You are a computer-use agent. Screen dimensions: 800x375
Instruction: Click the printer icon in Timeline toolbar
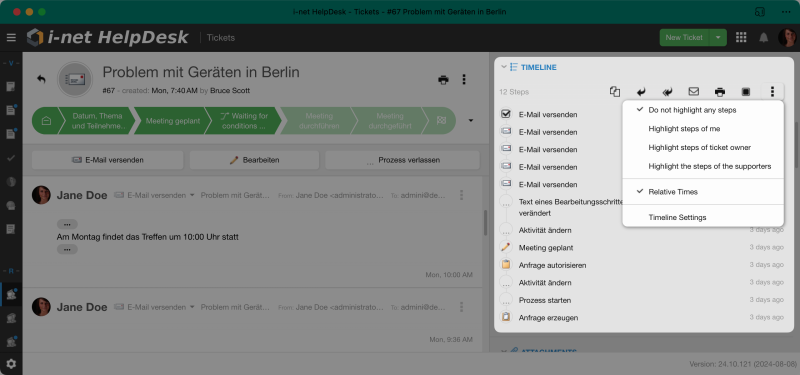[x=720, y=92]
